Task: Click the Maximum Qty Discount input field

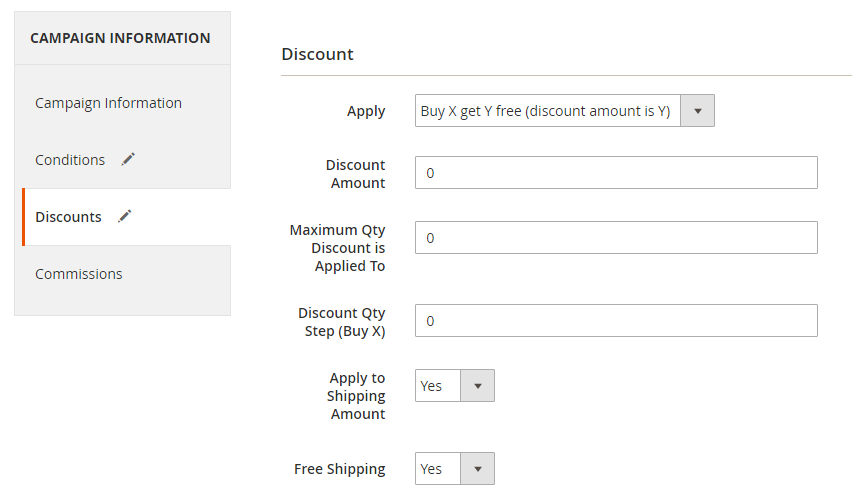Action: tap(616, 237)
